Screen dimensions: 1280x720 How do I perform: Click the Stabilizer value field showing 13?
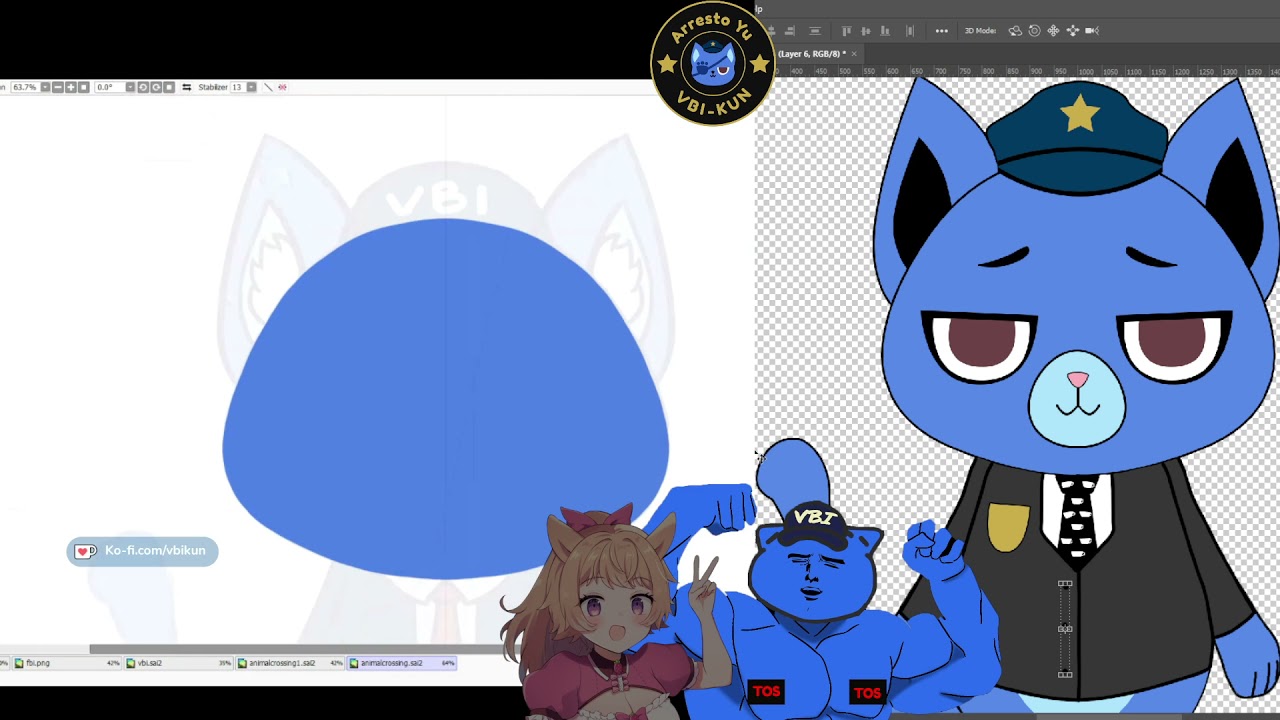point(238,87)
